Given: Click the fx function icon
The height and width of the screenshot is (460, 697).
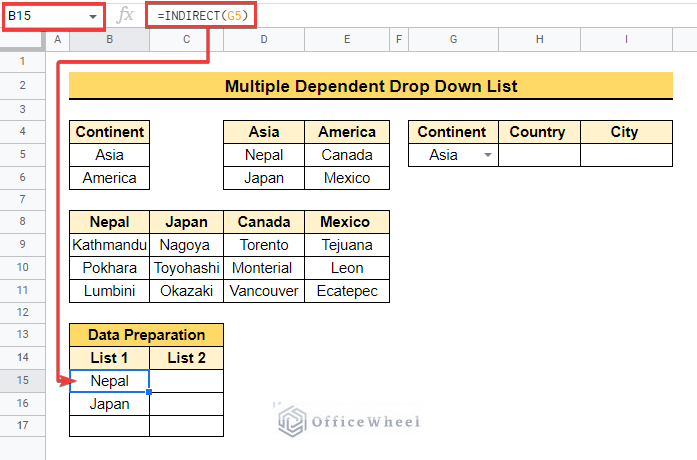Looking at the screenshot, I should (125, 16).
